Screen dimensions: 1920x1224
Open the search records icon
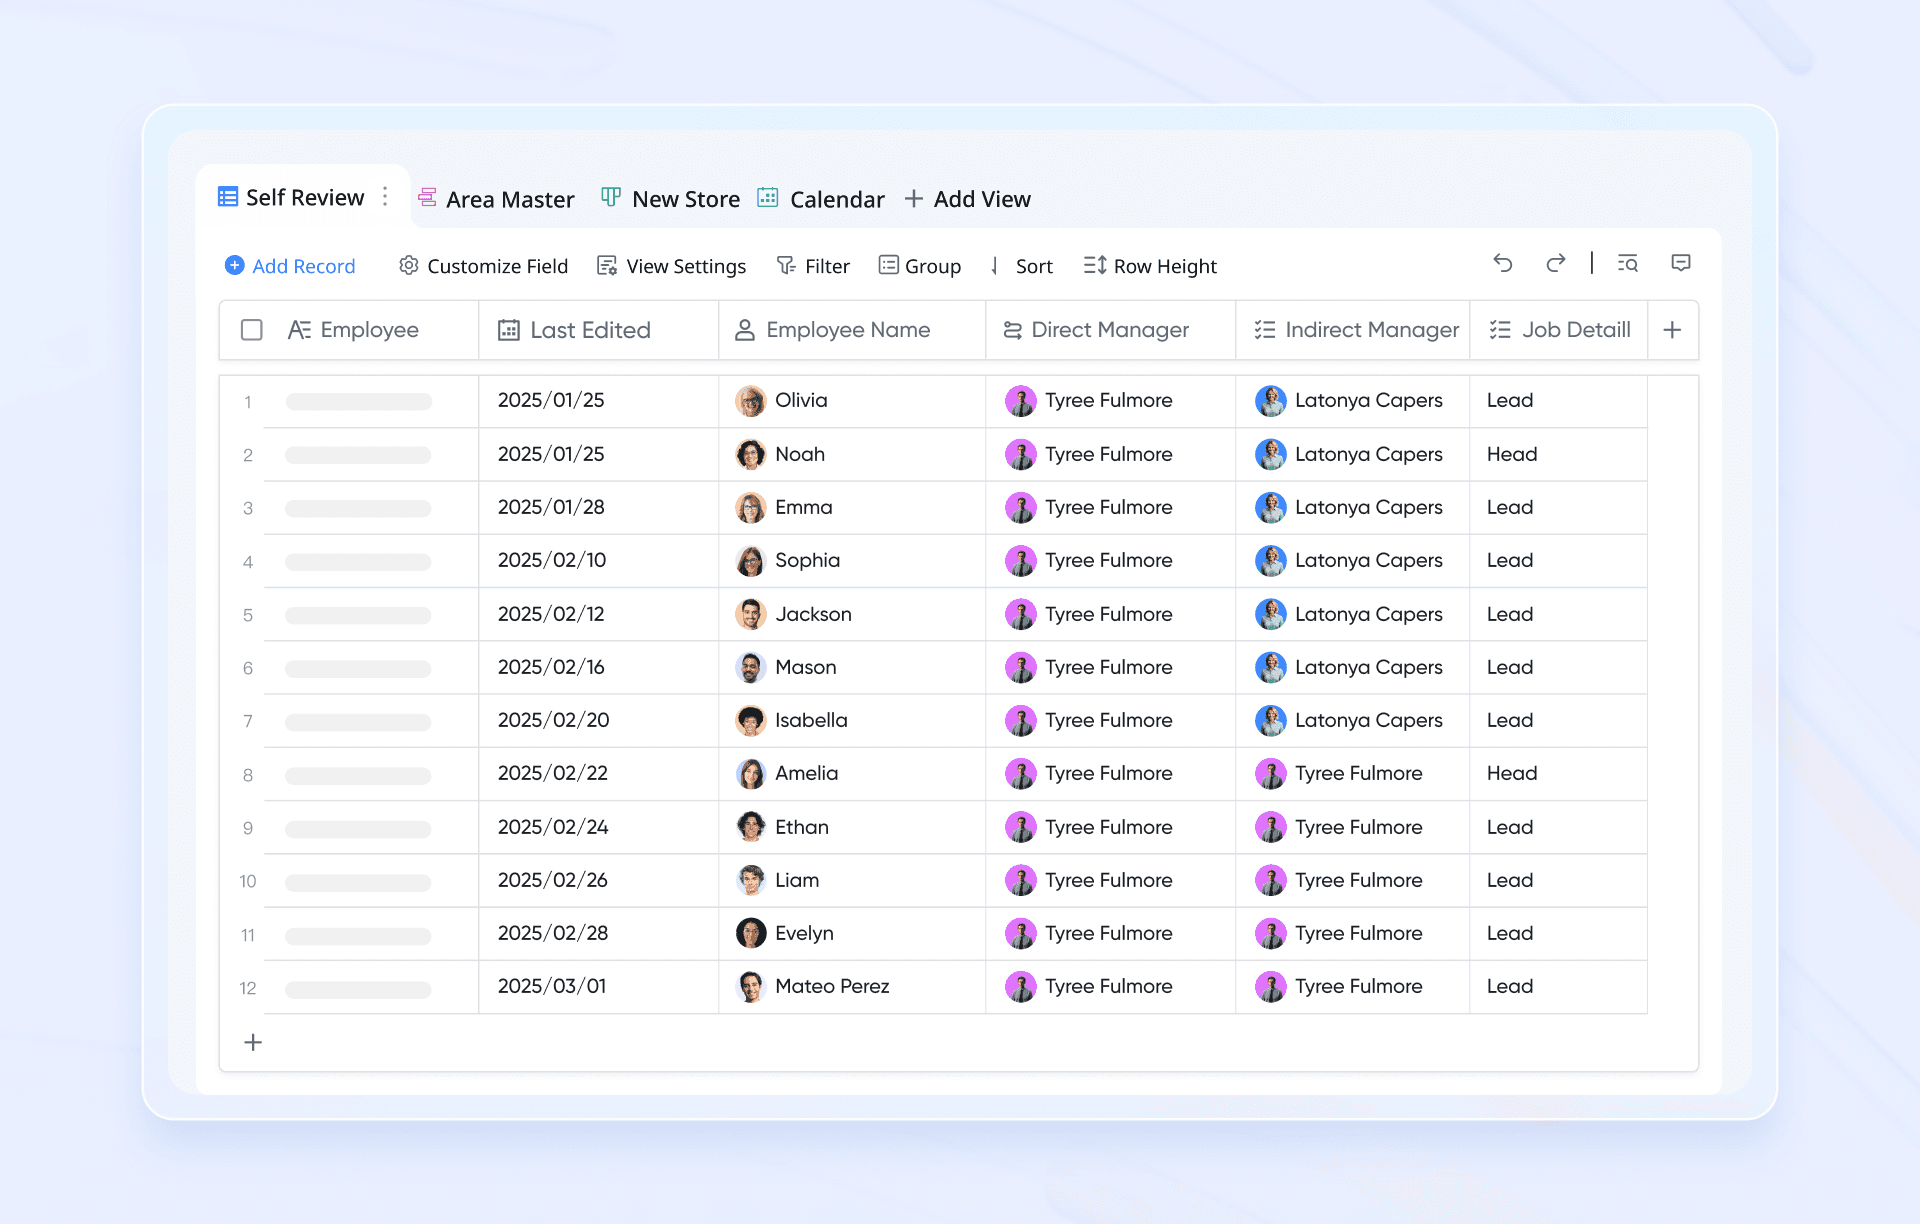click(1628, 263)
